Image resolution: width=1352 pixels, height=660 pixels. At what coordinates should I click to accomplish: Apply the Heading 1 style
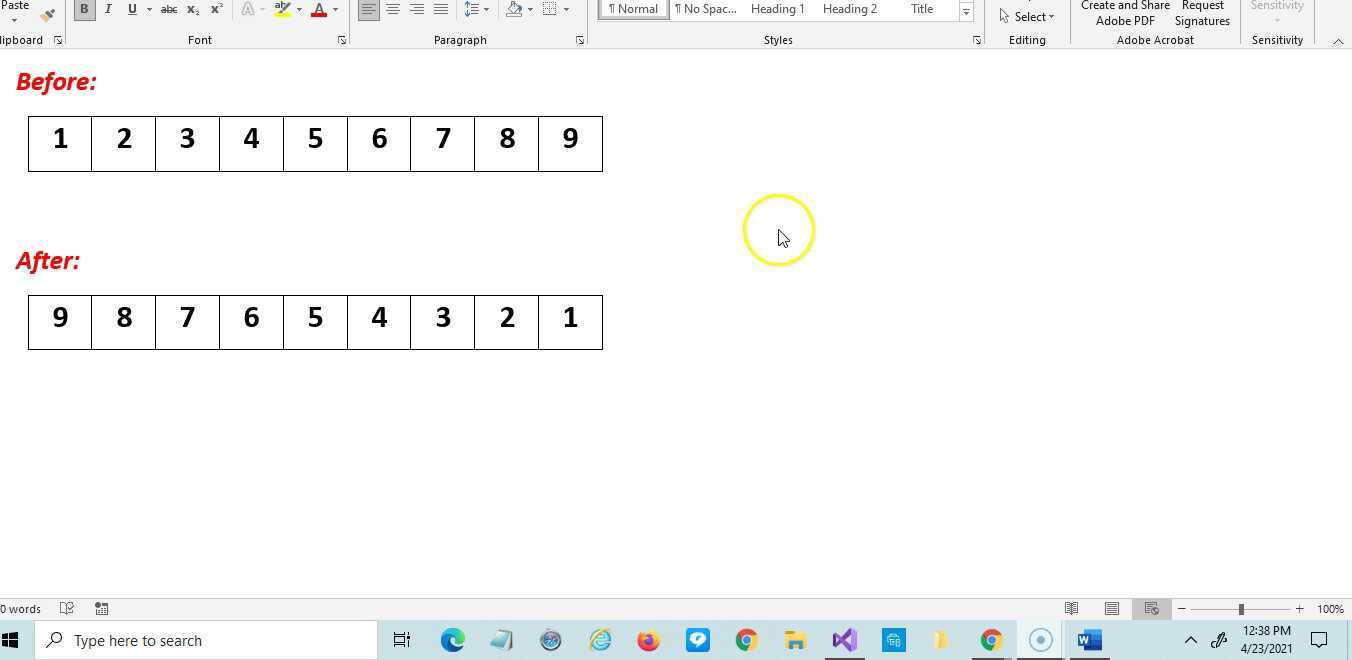(777, 9)
